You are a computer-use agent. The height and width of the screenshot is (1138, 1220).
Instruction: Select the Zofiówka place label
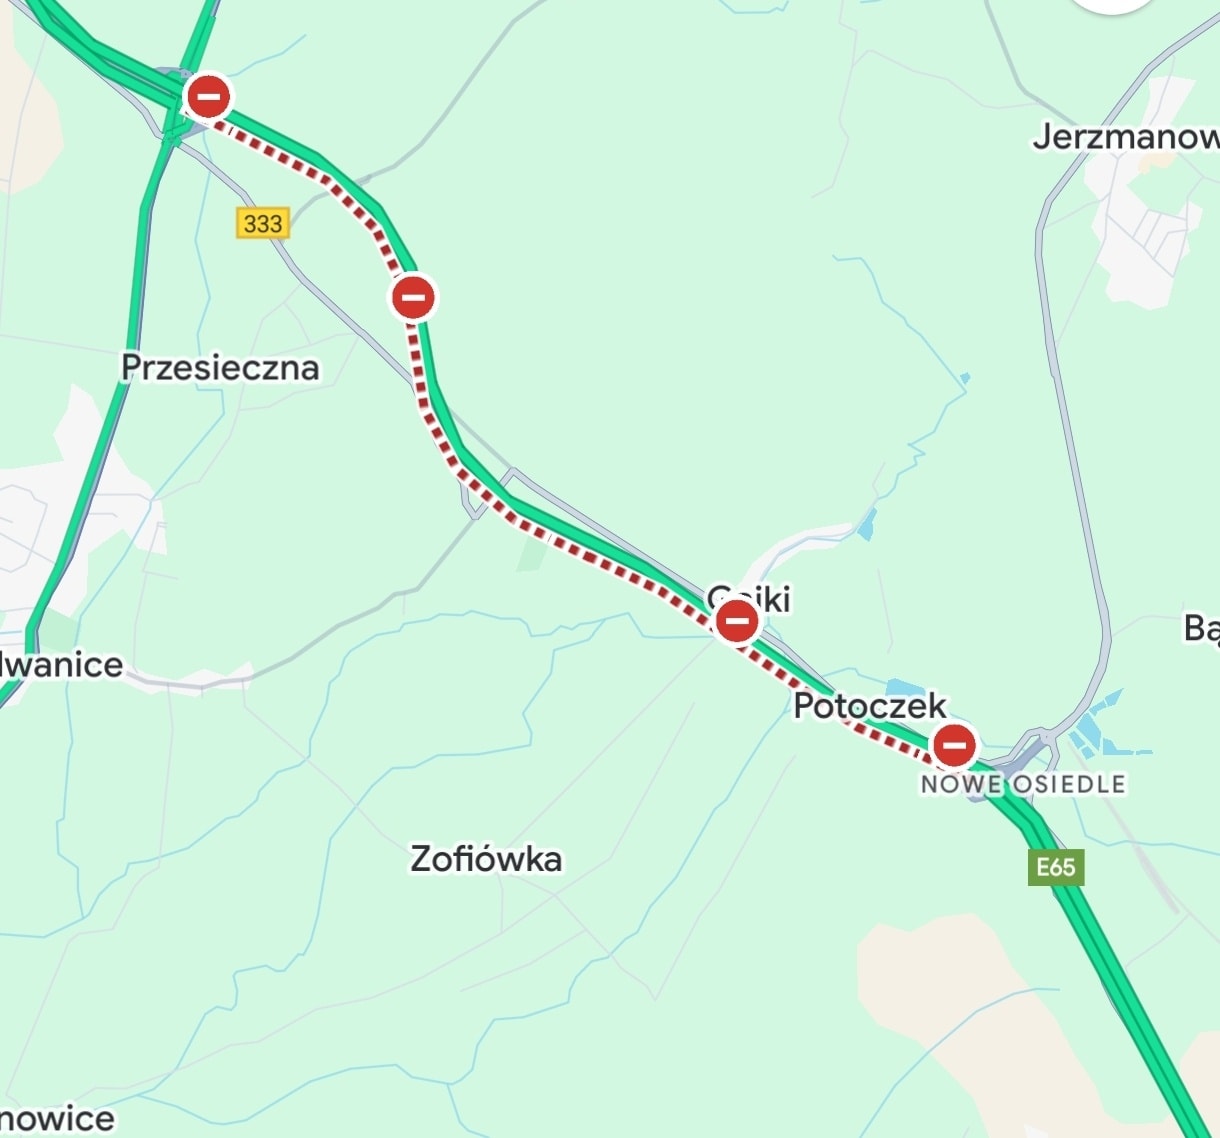pos(486,858)
